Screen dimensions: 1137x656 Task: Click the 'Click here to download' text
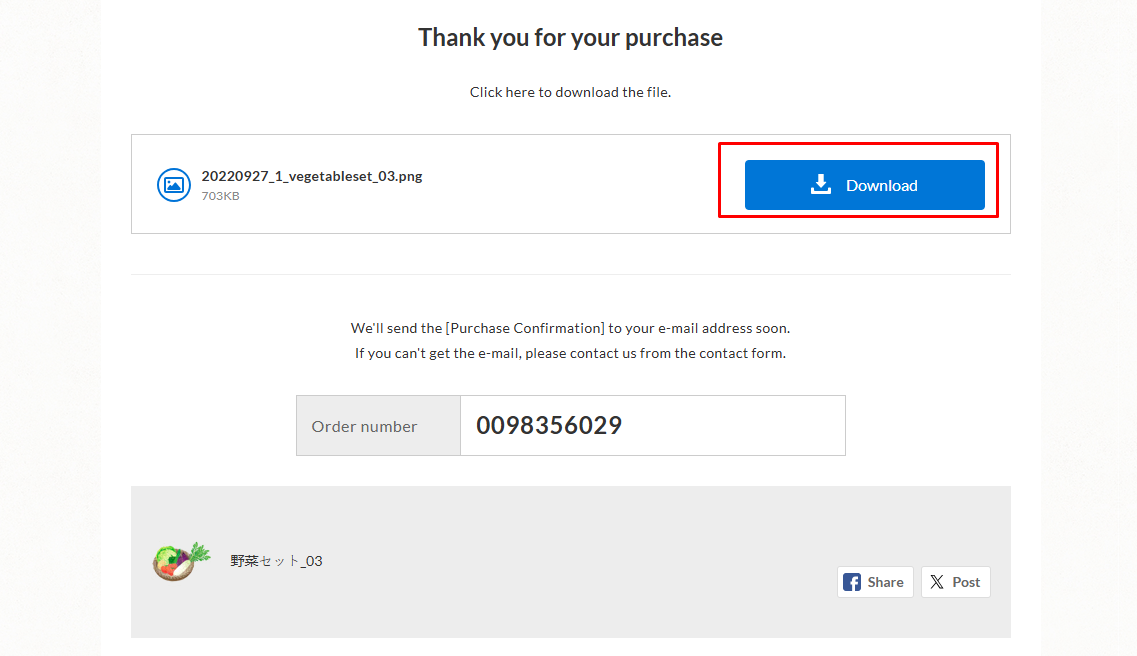coord(570,92)
